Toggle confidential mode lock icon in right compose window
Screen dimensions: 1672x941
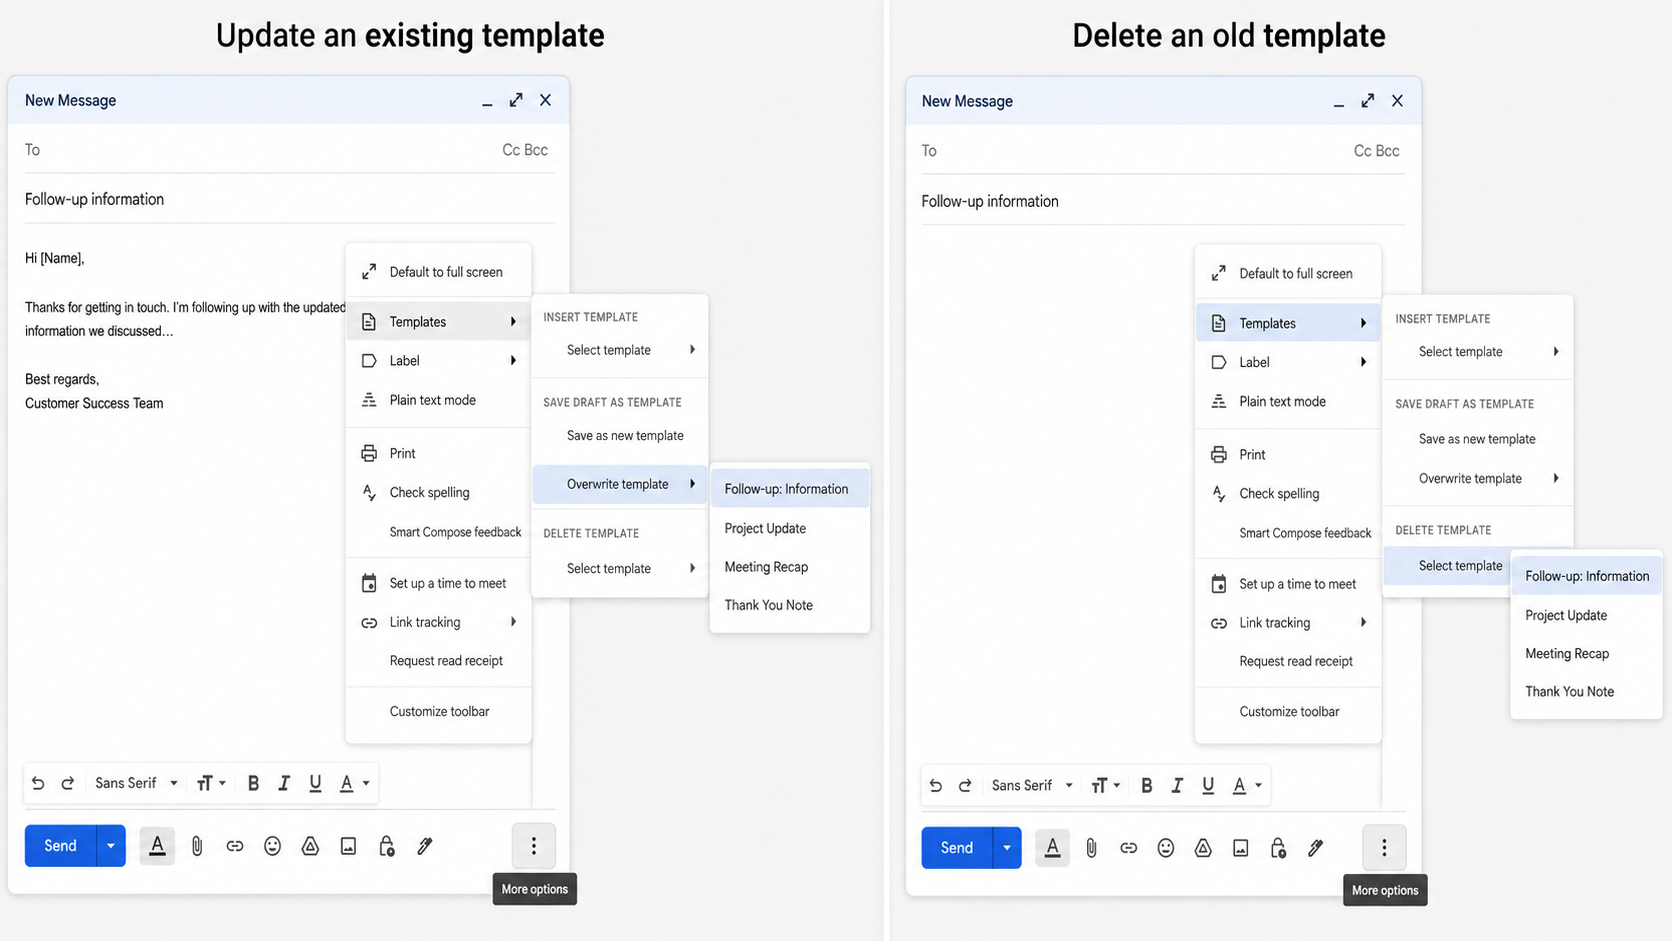tap(1278, 848)
